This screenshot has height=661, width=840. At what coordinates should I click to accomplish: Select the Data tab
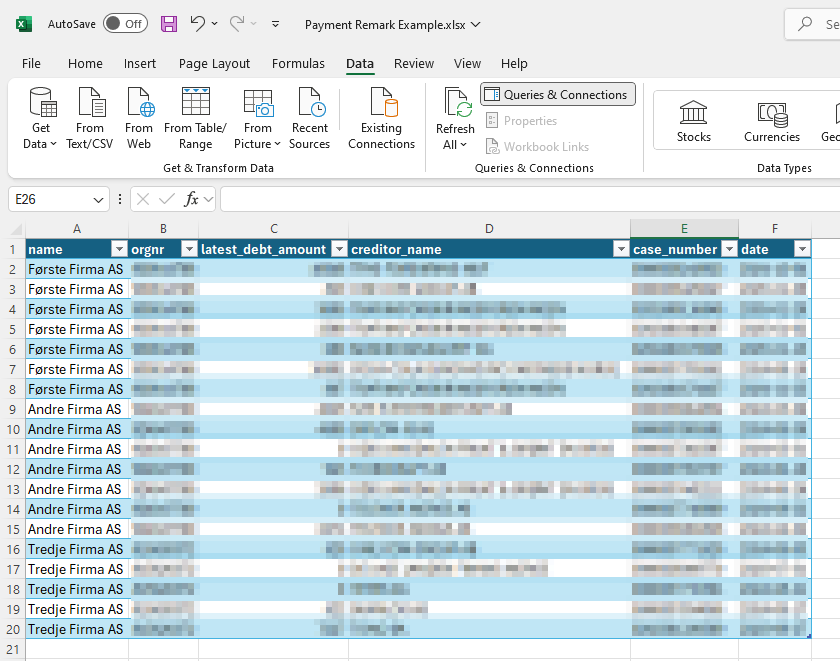pyautogui.click(x=360, y=63)
